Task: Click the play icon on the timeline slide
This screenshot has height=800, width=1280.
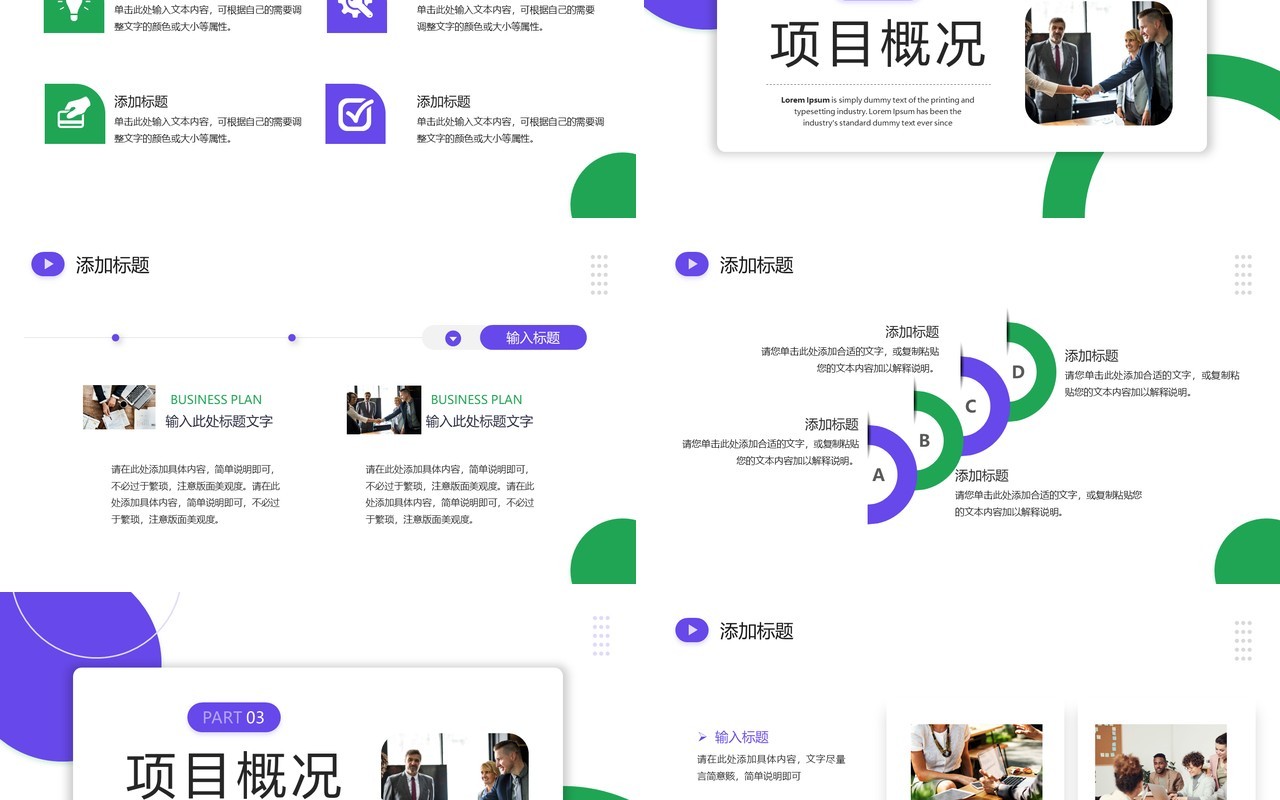Action: 48,264
